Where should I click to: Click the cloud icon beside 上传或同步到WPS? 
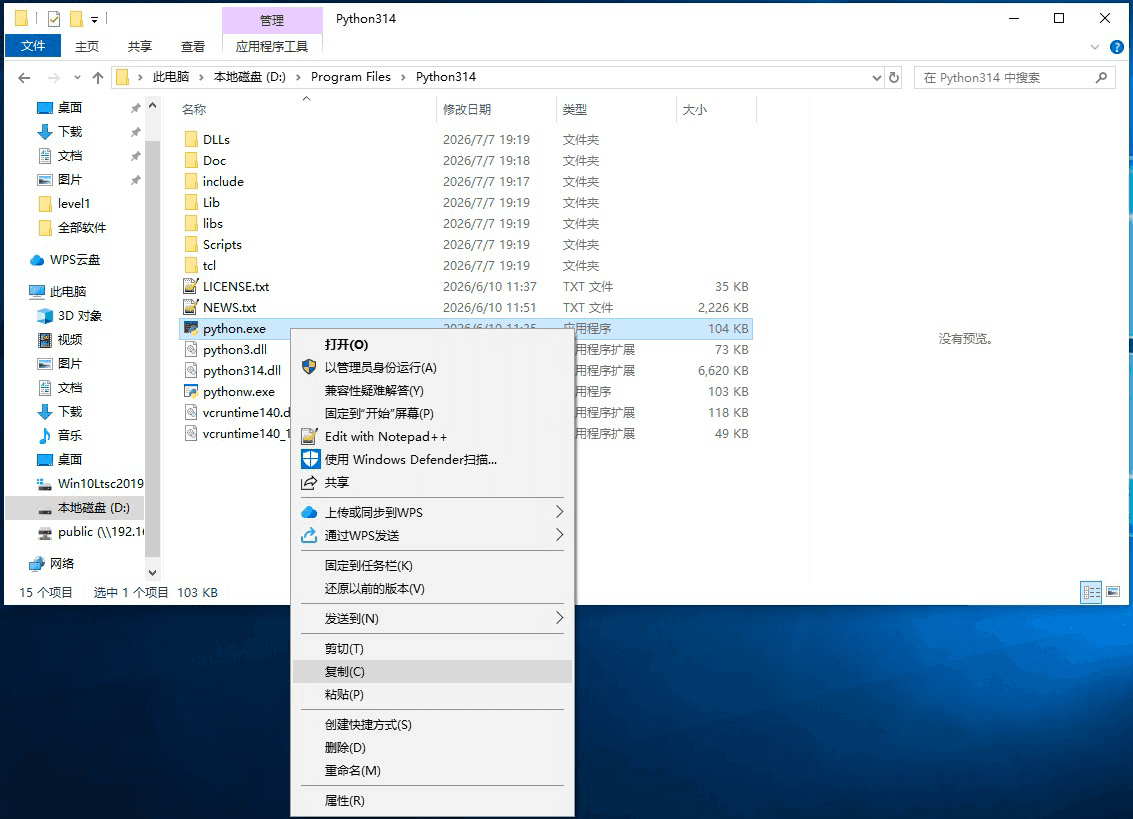coord(309,513)
